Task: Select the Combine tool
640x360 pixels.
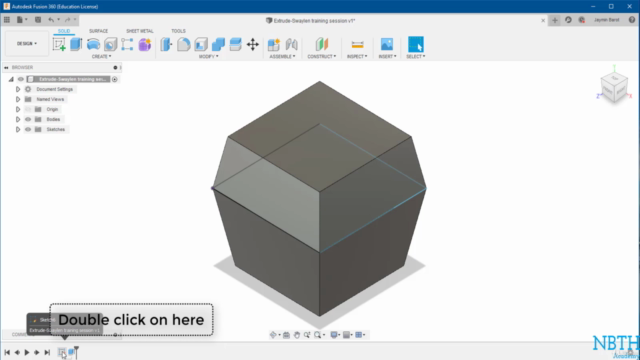Action: tap(218, 44)
